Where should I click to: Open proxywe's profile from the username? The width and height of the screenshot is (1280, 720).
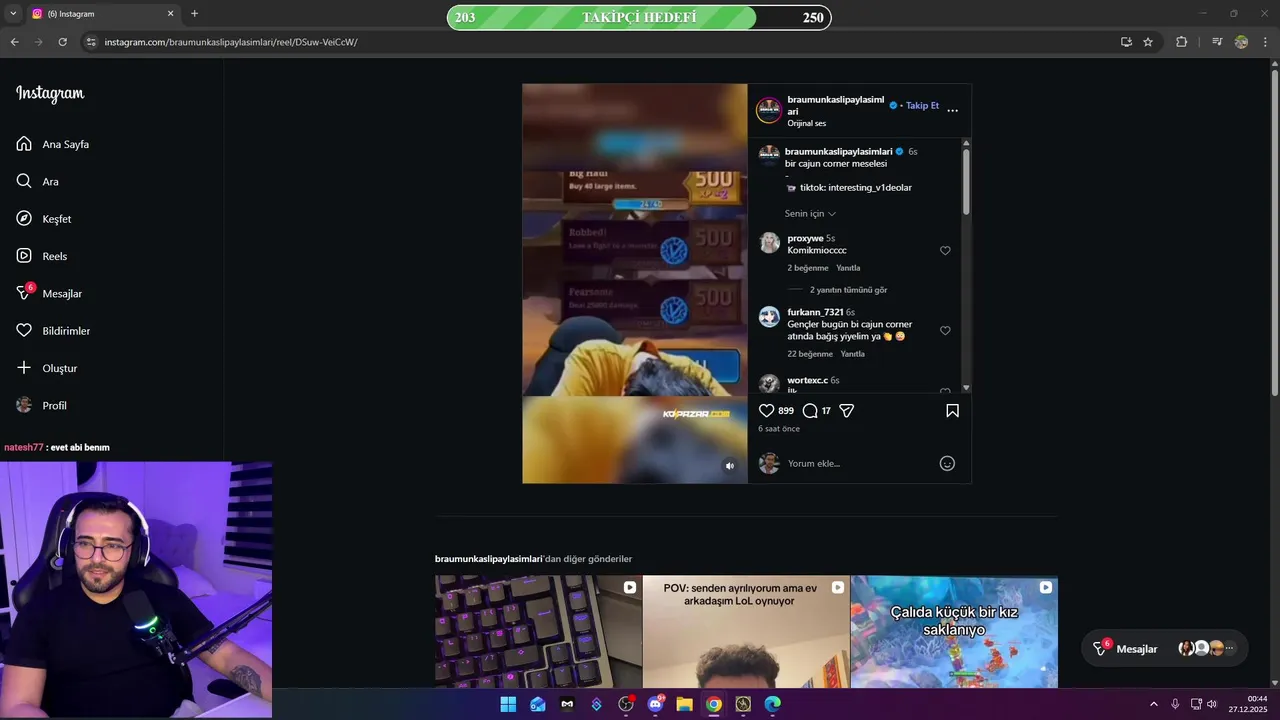805,238
